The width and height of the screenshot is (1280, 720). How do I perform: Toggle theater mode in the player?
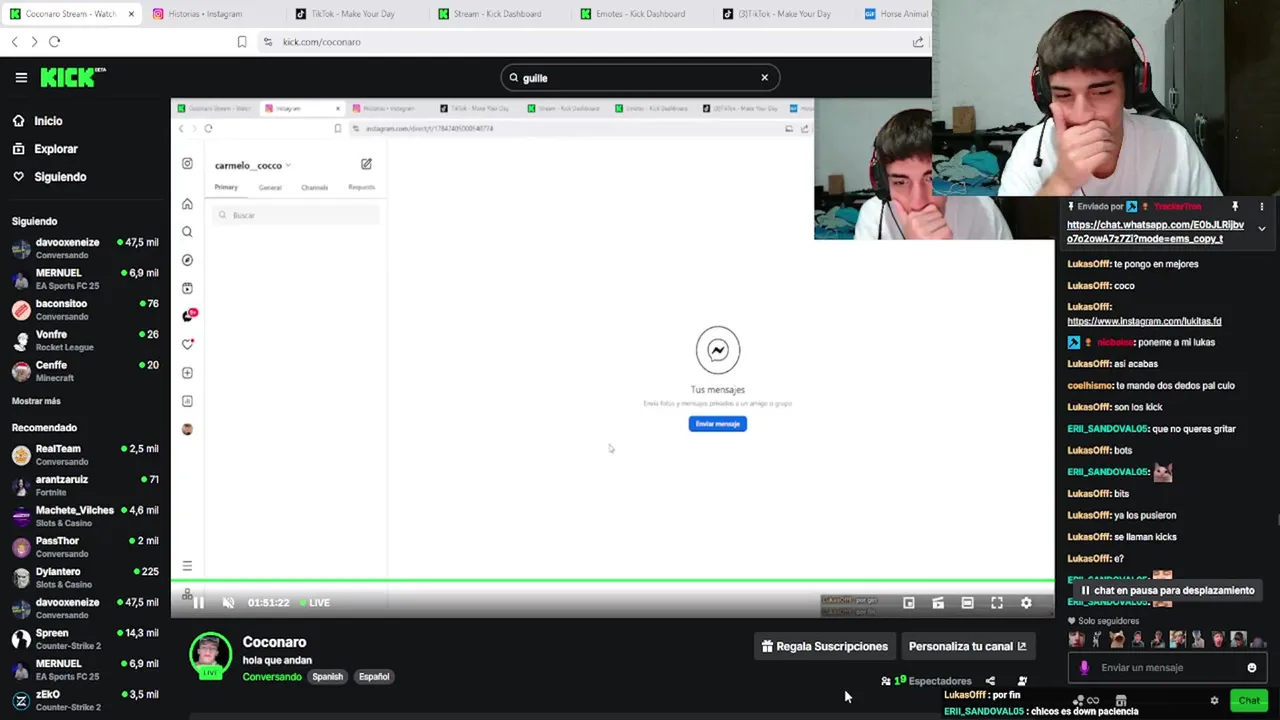(967, 603)
